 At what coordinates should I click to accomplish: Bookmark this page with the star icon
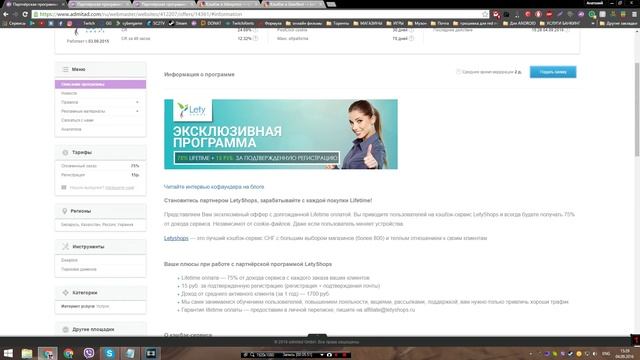(485, 14)
